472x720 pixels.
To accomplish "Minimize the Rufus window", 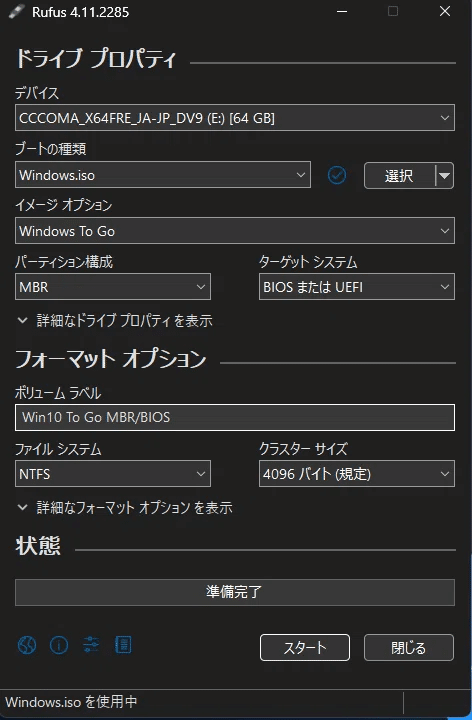I will pos(342,11).
